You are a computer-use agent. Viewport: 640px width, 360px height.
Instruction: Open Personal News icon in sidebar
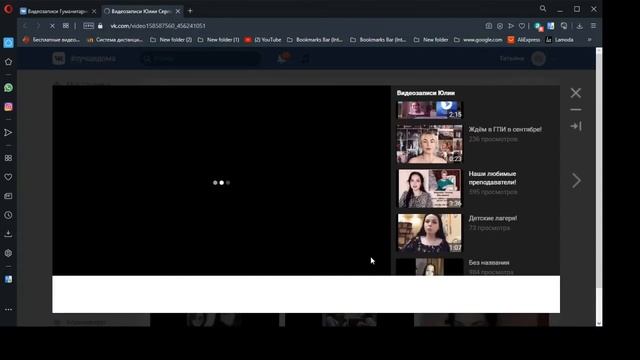8,196
